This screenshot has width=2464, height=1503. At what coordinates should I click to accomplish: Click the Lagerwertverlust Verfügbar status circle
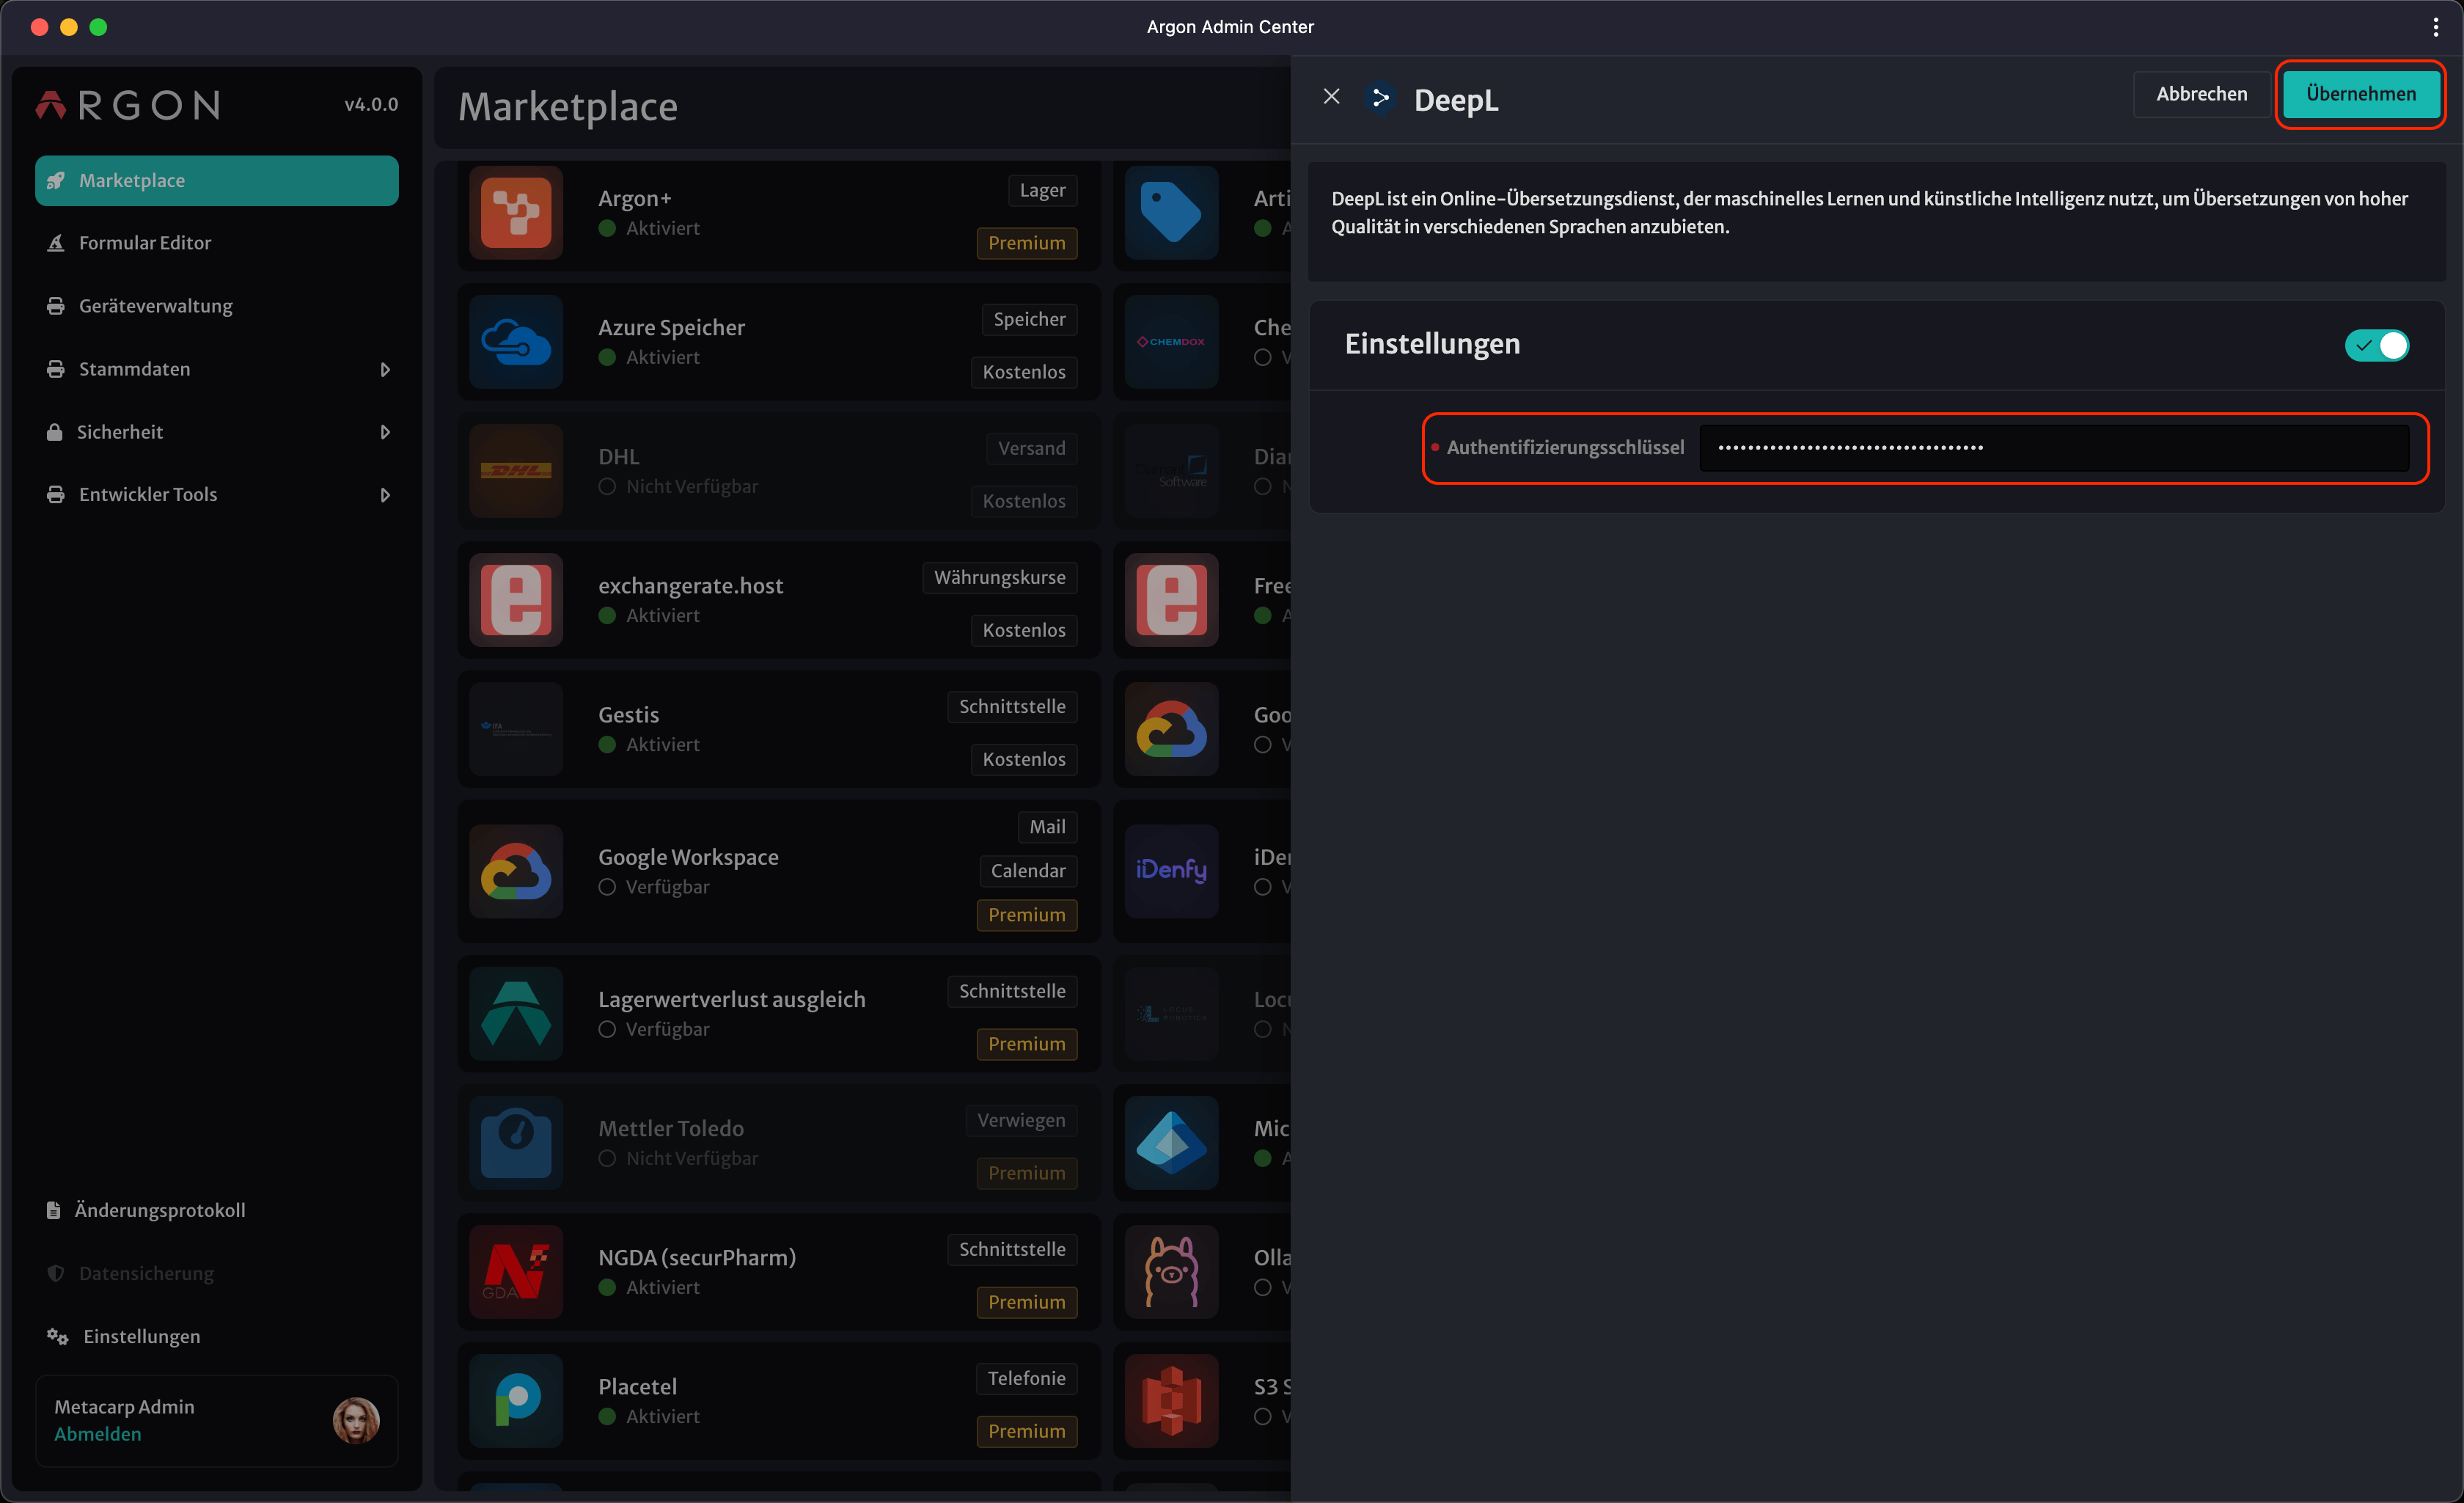pos(607,1029)
